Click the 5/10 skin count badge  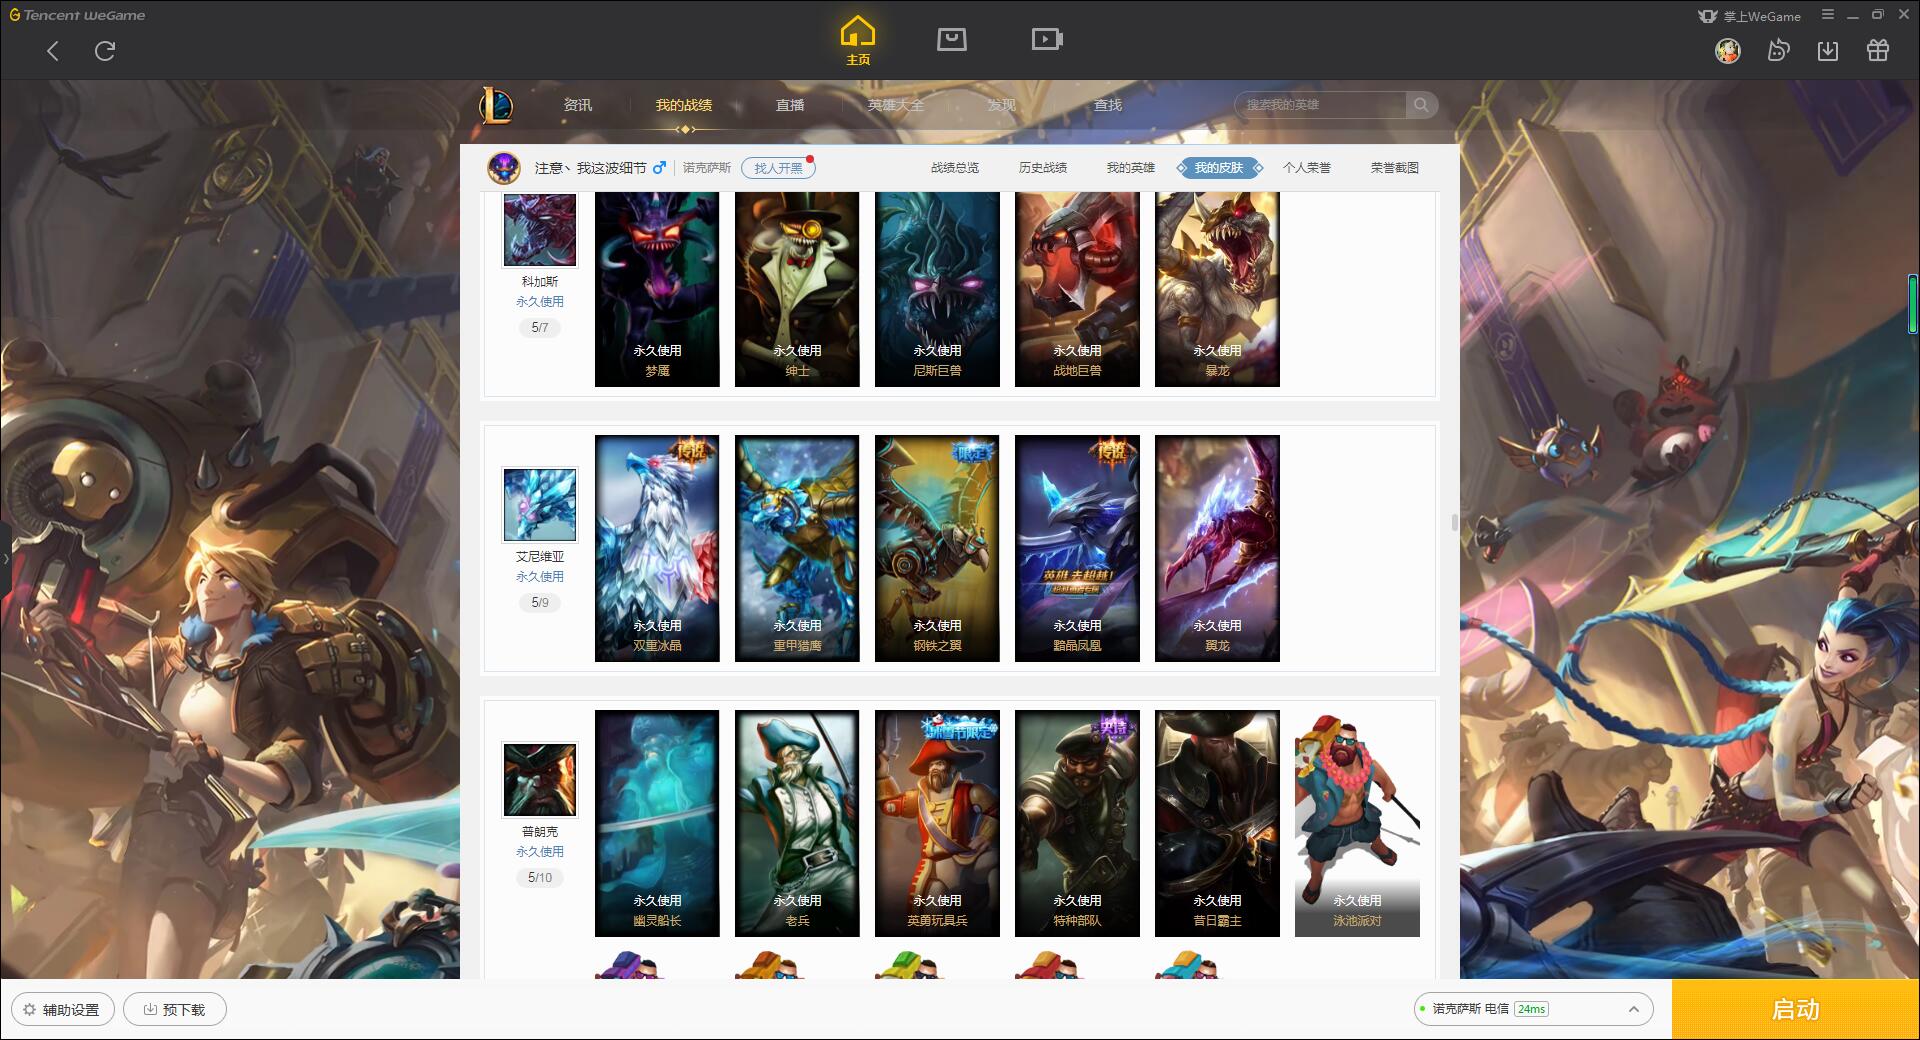540,878
